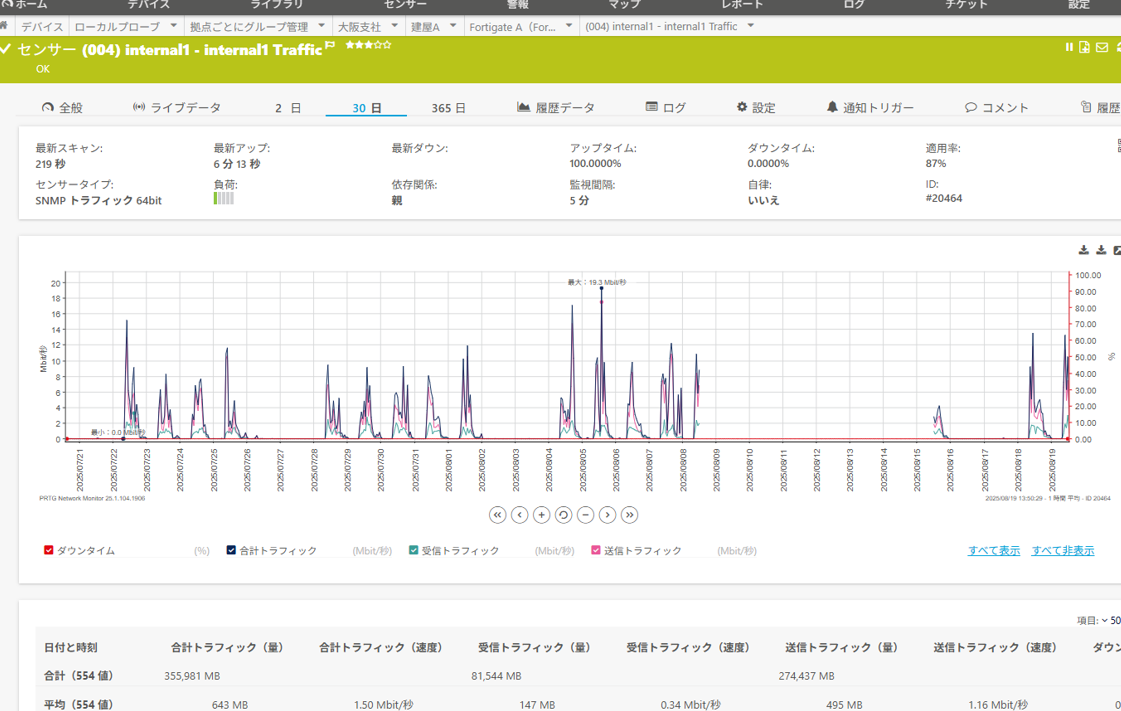This screenshot has height=711, width=1121.
Task: Toggle the 送信トラフィック channel checkbox
Action: click(596, 550)
